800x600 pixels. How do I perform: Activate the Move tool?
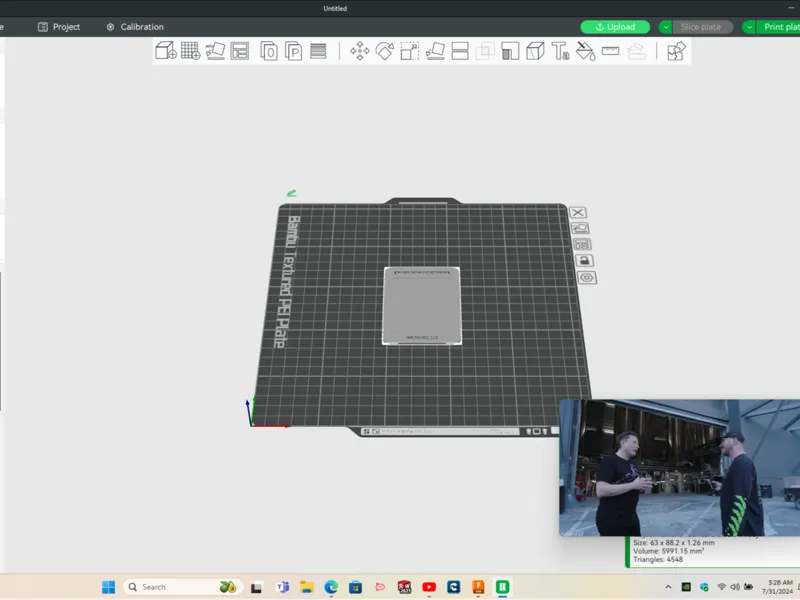(360, 51)
